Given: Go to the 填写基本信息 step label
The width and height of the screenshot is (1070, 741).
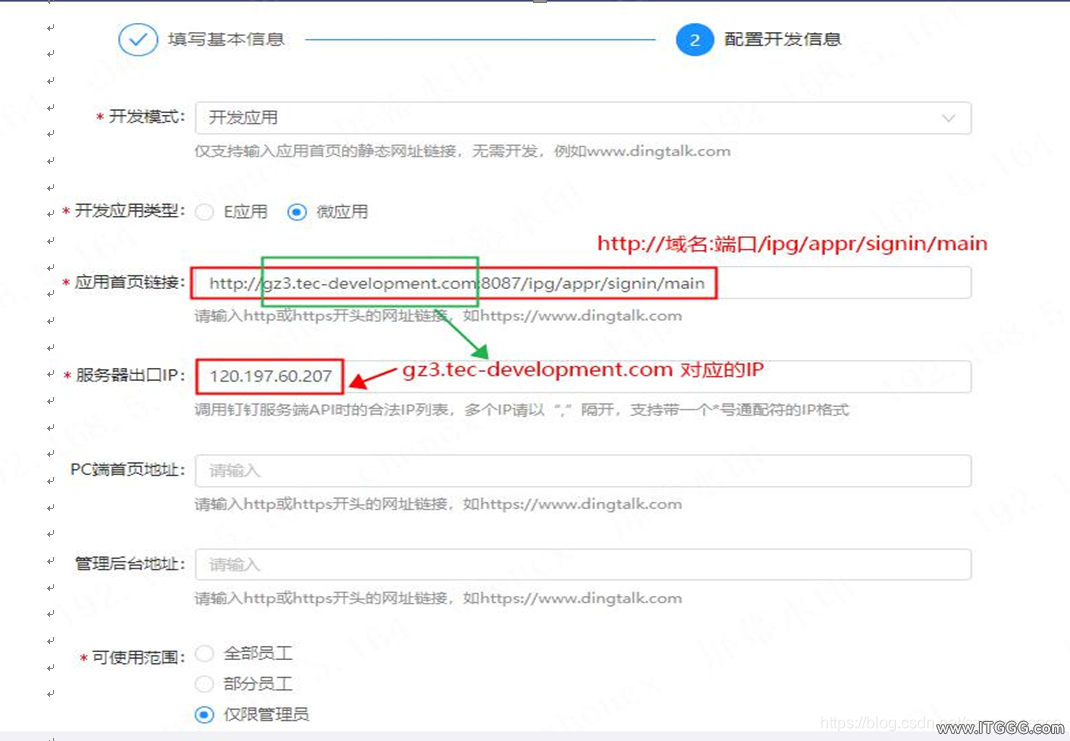Looking at the screenshot, I should pos(227,40).
